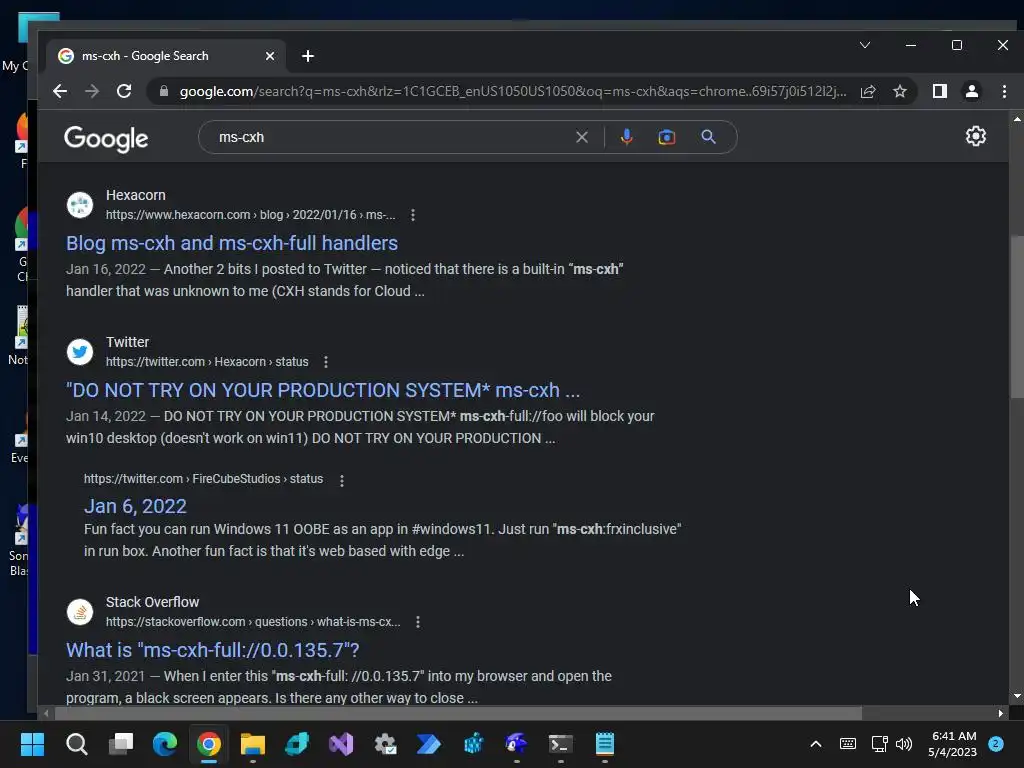The image size is (1024, 768).
Task: Open the notification center badge
Action: point(996,744)
